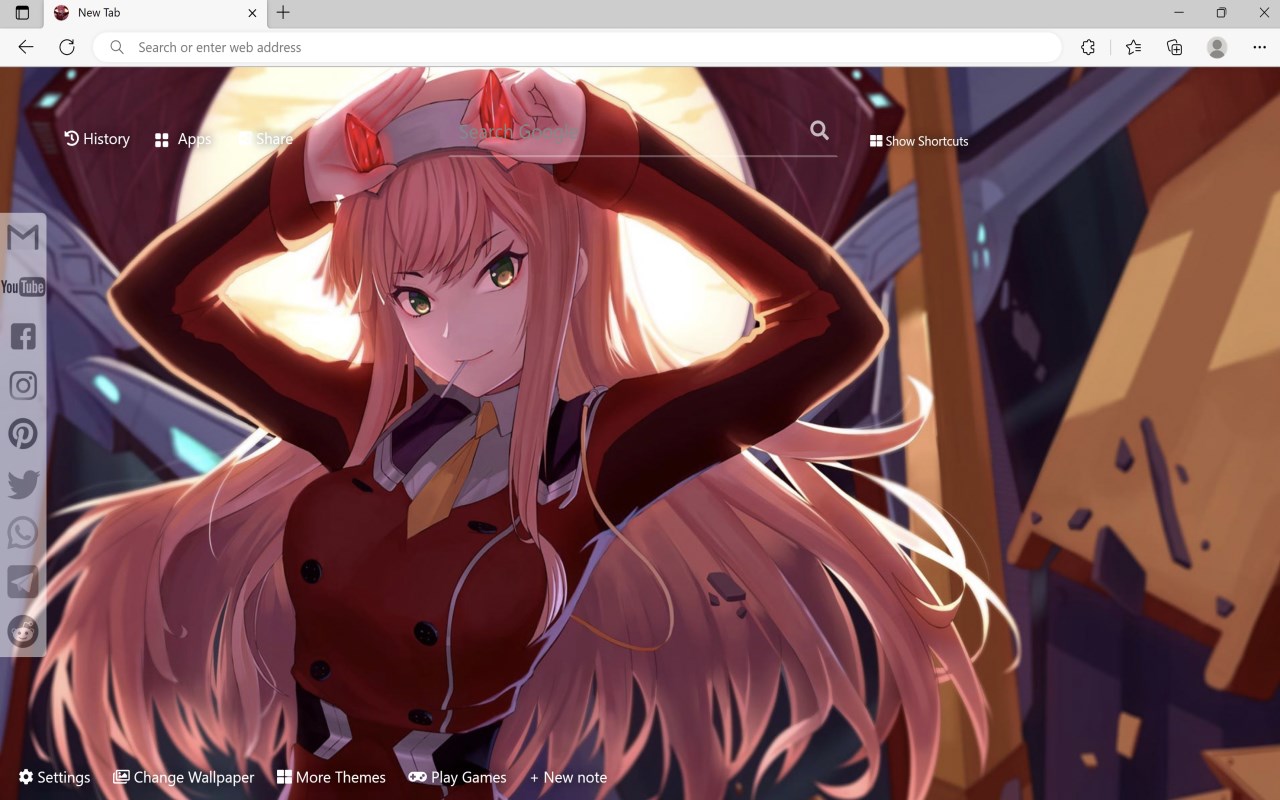
Task: Open the Favorites star list
Action: click(x=1133, y=47)
